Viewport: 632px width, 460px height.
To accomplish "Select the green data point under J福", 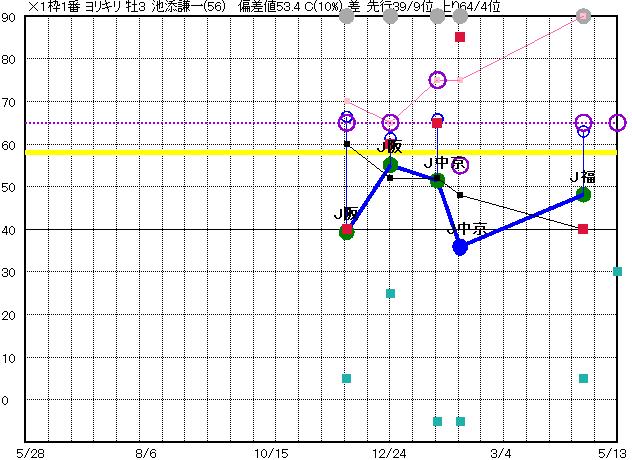I will [584, 195].
